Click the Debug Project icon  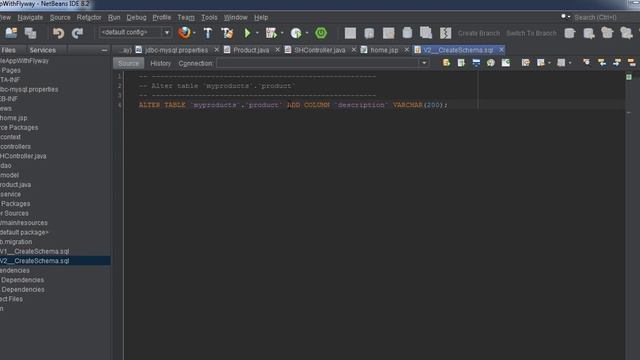pyautogui.click(x=271, y=33)
